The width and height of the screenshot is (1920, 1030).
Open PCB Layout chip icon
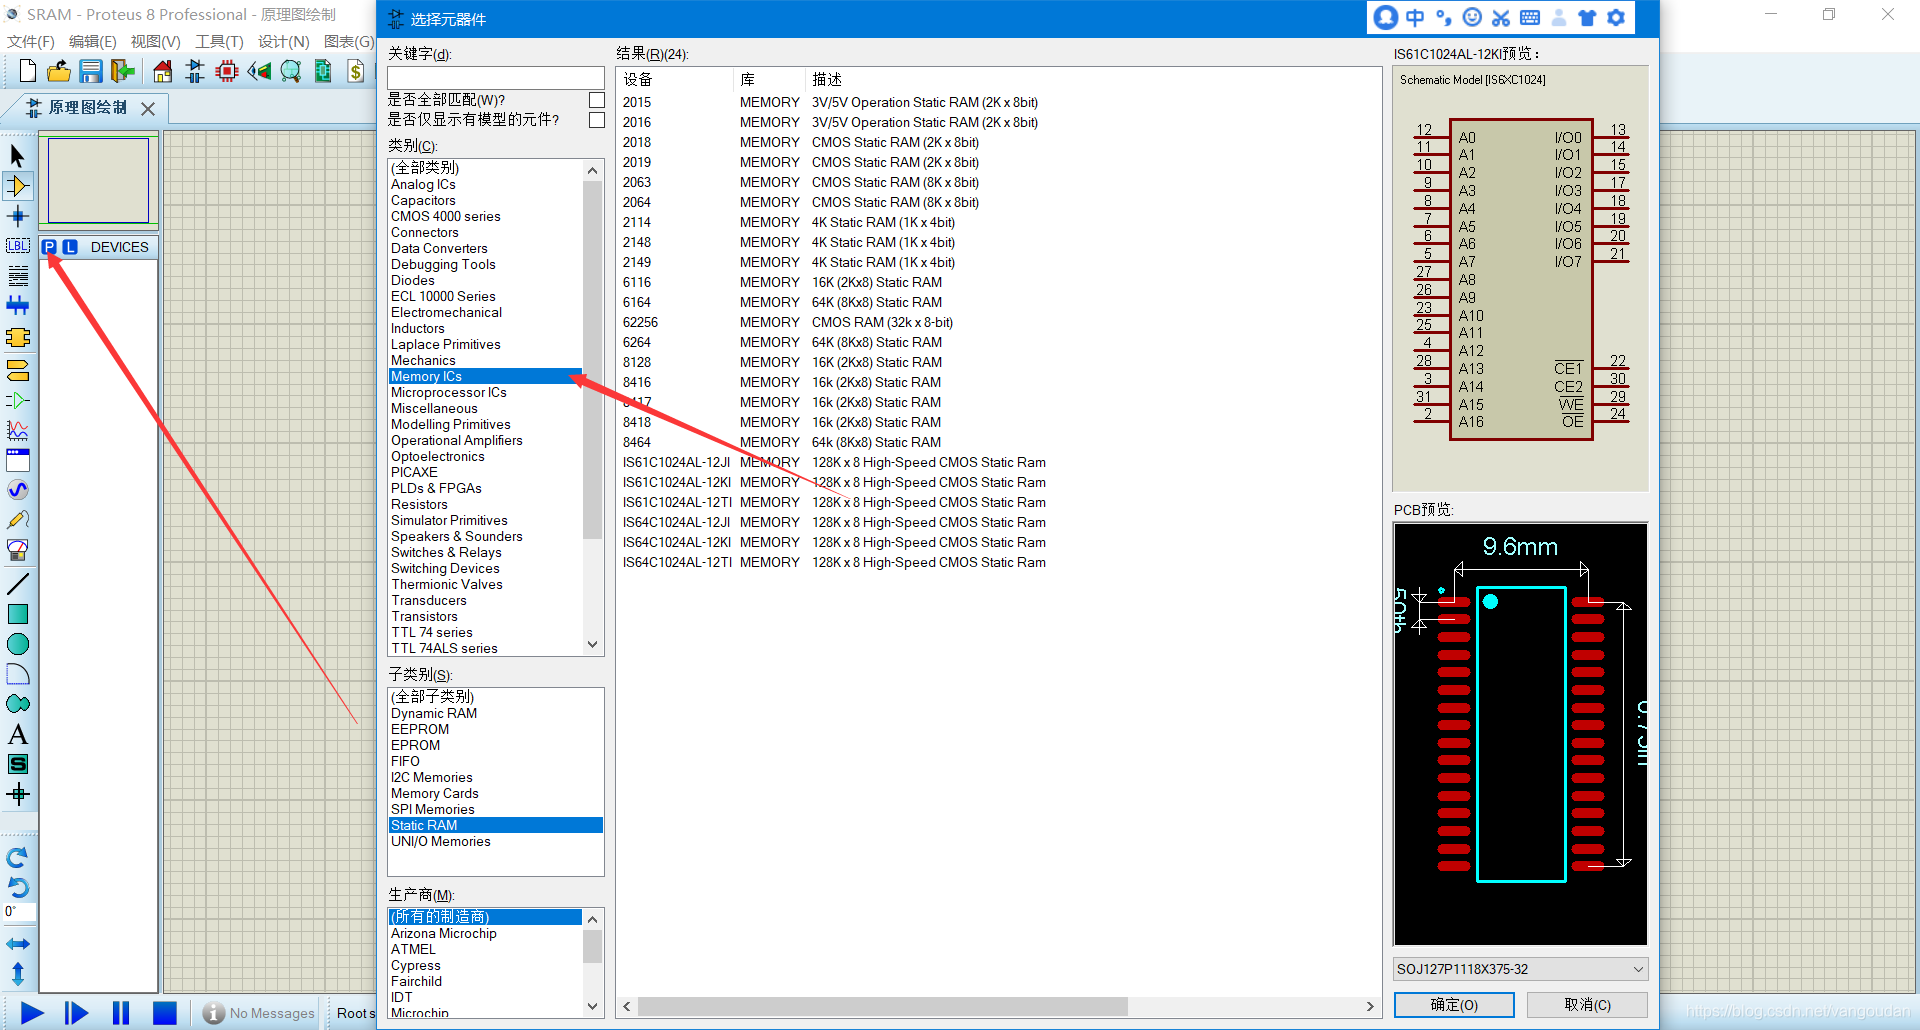coord(227,71)
